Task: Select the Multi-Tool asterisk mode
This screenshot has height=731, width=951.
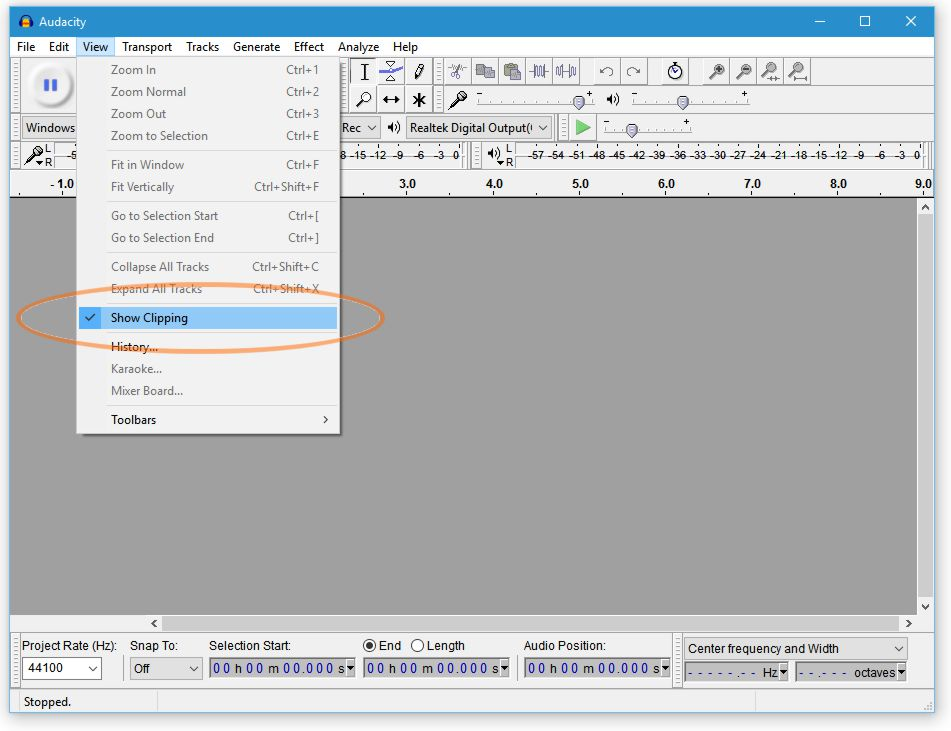Action: point(418,99)
